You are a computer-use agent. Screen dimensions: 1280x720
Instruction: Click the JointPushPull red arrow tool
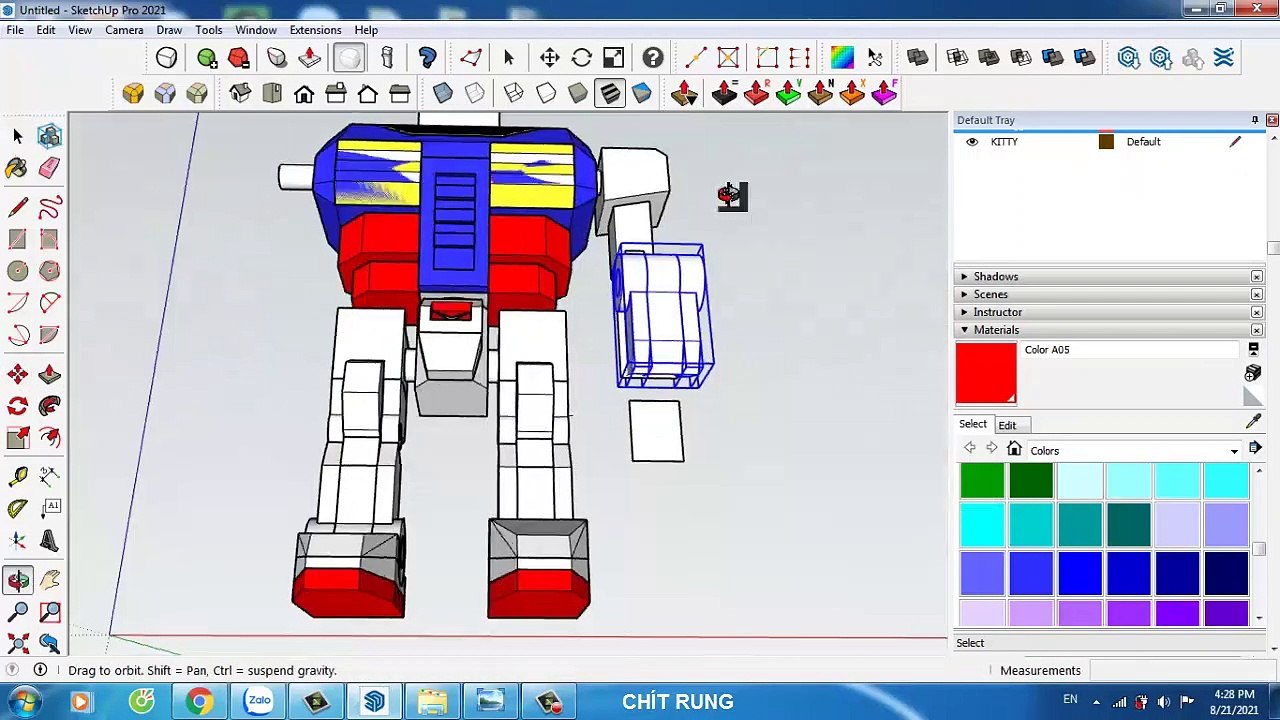(x=685, y=94)
